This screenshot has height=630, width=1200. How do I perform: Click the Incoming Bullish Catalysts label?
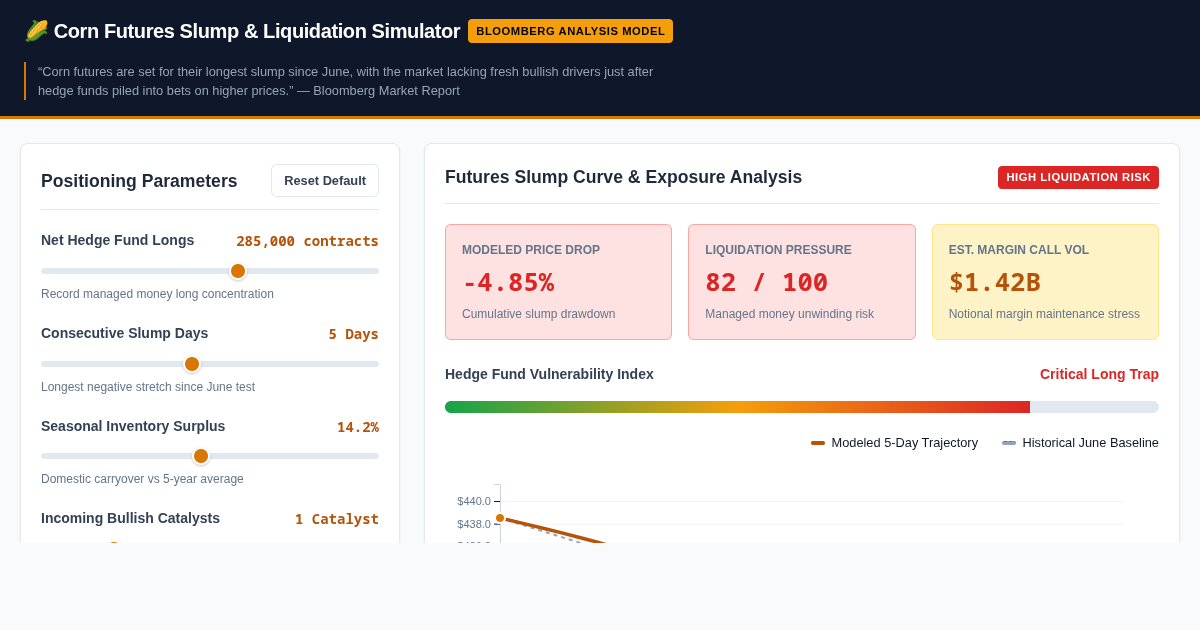(130, 518)
